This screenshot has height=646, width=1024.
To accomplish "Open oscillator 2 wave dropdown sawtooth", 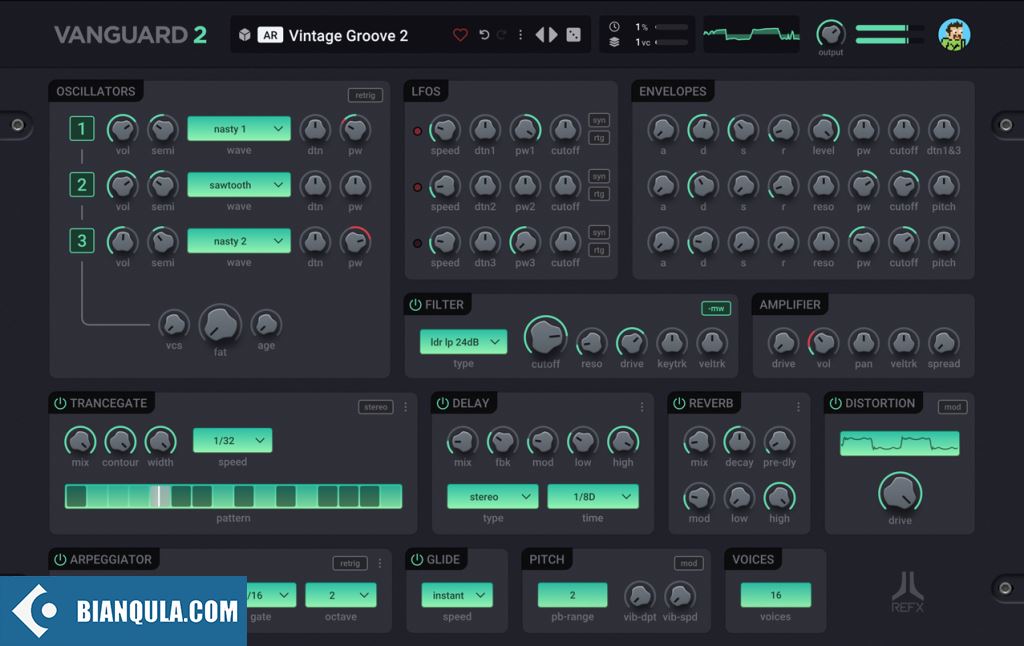I will pyautogui.click(x=239, y=185).
